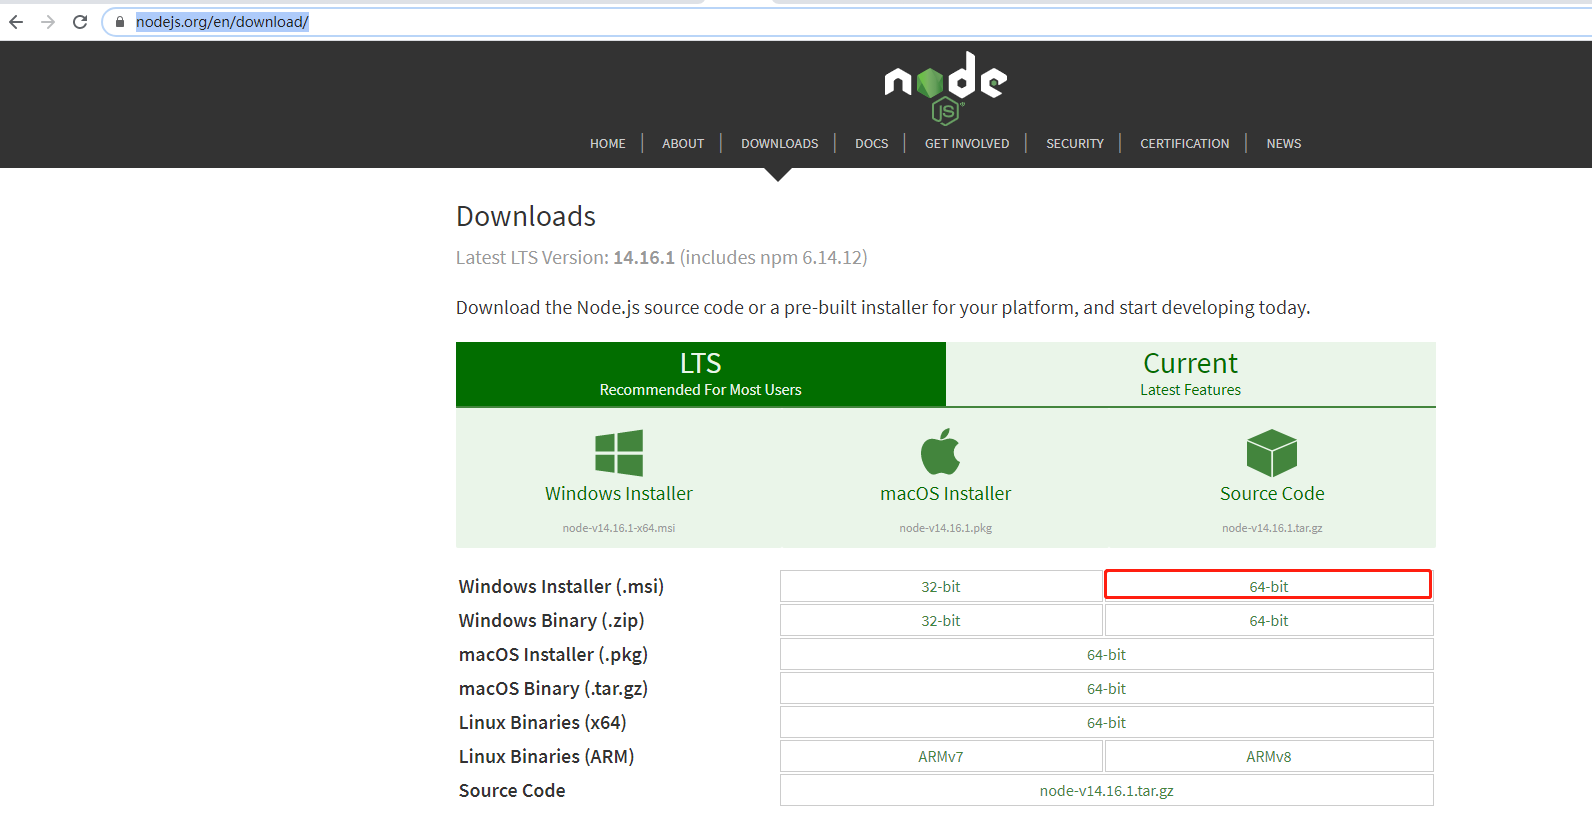Download Windows Binary (.zip) 64-bit

click(x=1269, y=621)
